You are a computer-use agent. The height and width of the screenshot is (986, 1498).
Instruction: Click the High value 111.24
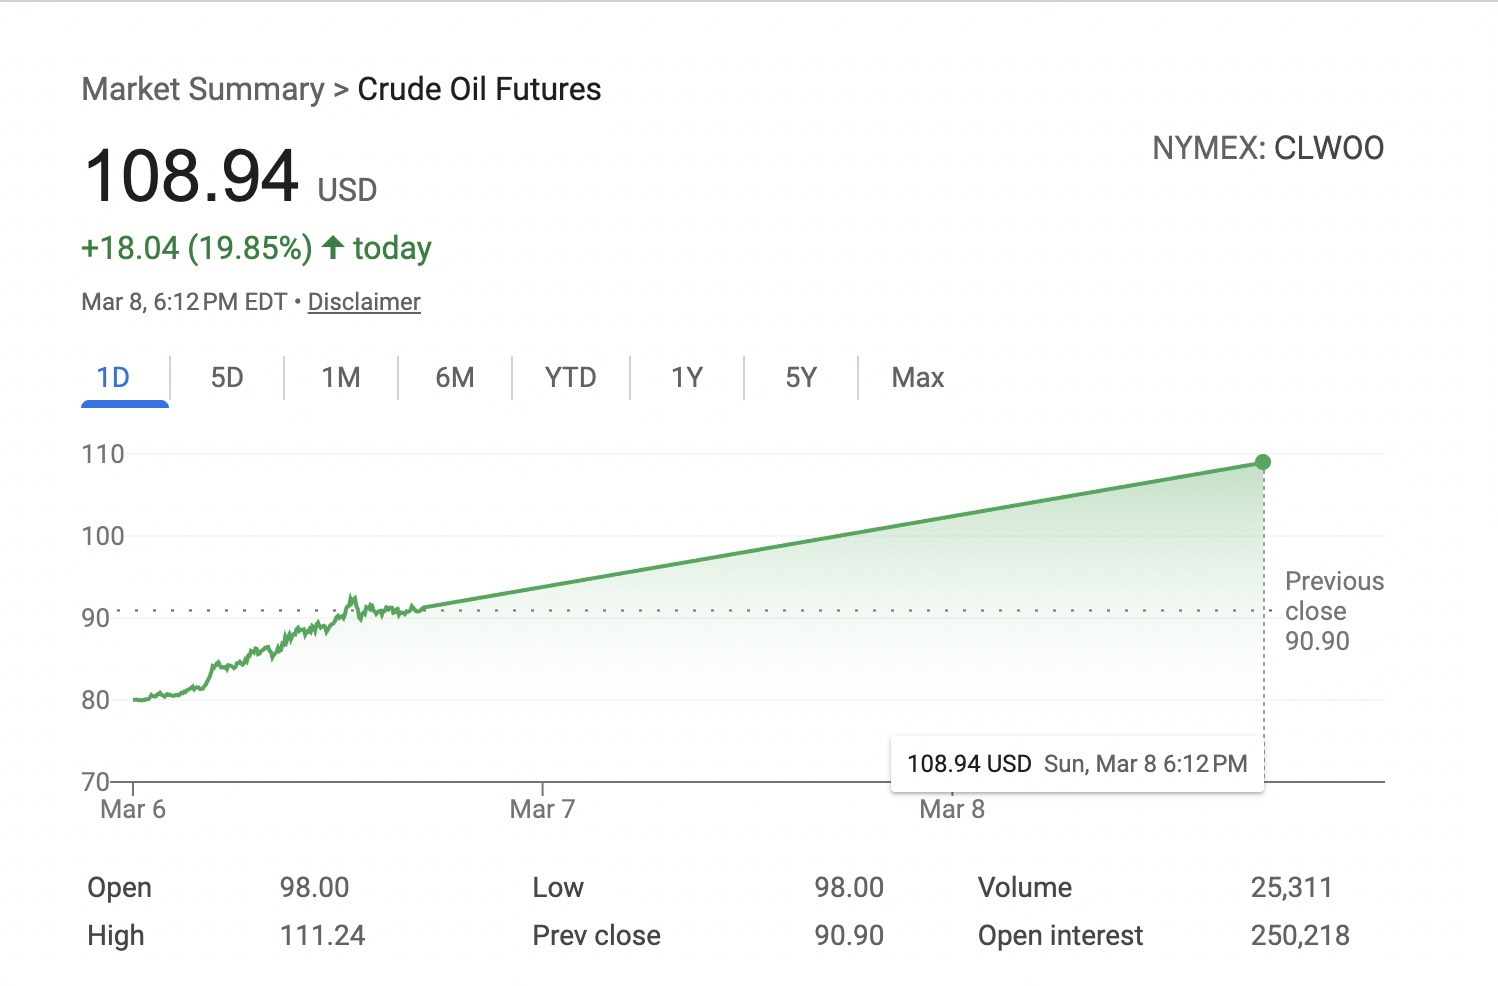[322, 936]
